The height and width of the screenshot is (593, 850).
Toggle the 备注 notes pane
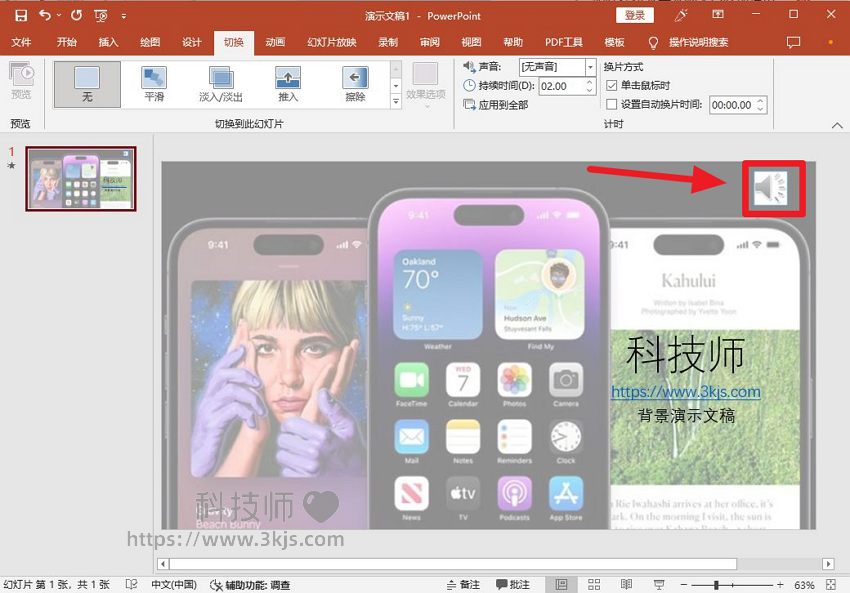coord(463,584)
